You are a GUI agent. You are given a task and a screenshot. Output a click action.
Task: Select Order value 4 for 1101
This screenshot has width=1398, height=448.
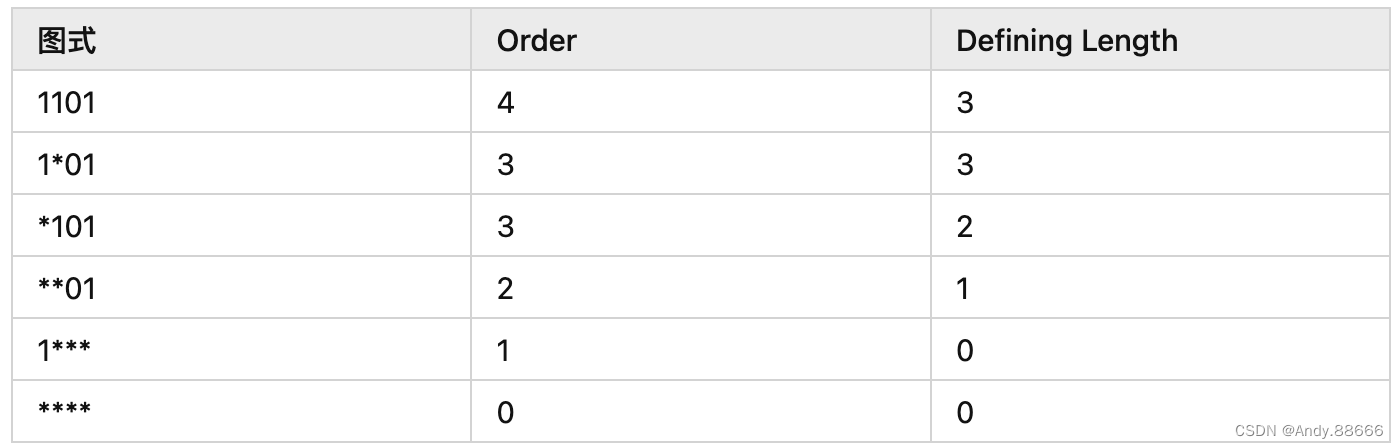[x=505, y=102]
